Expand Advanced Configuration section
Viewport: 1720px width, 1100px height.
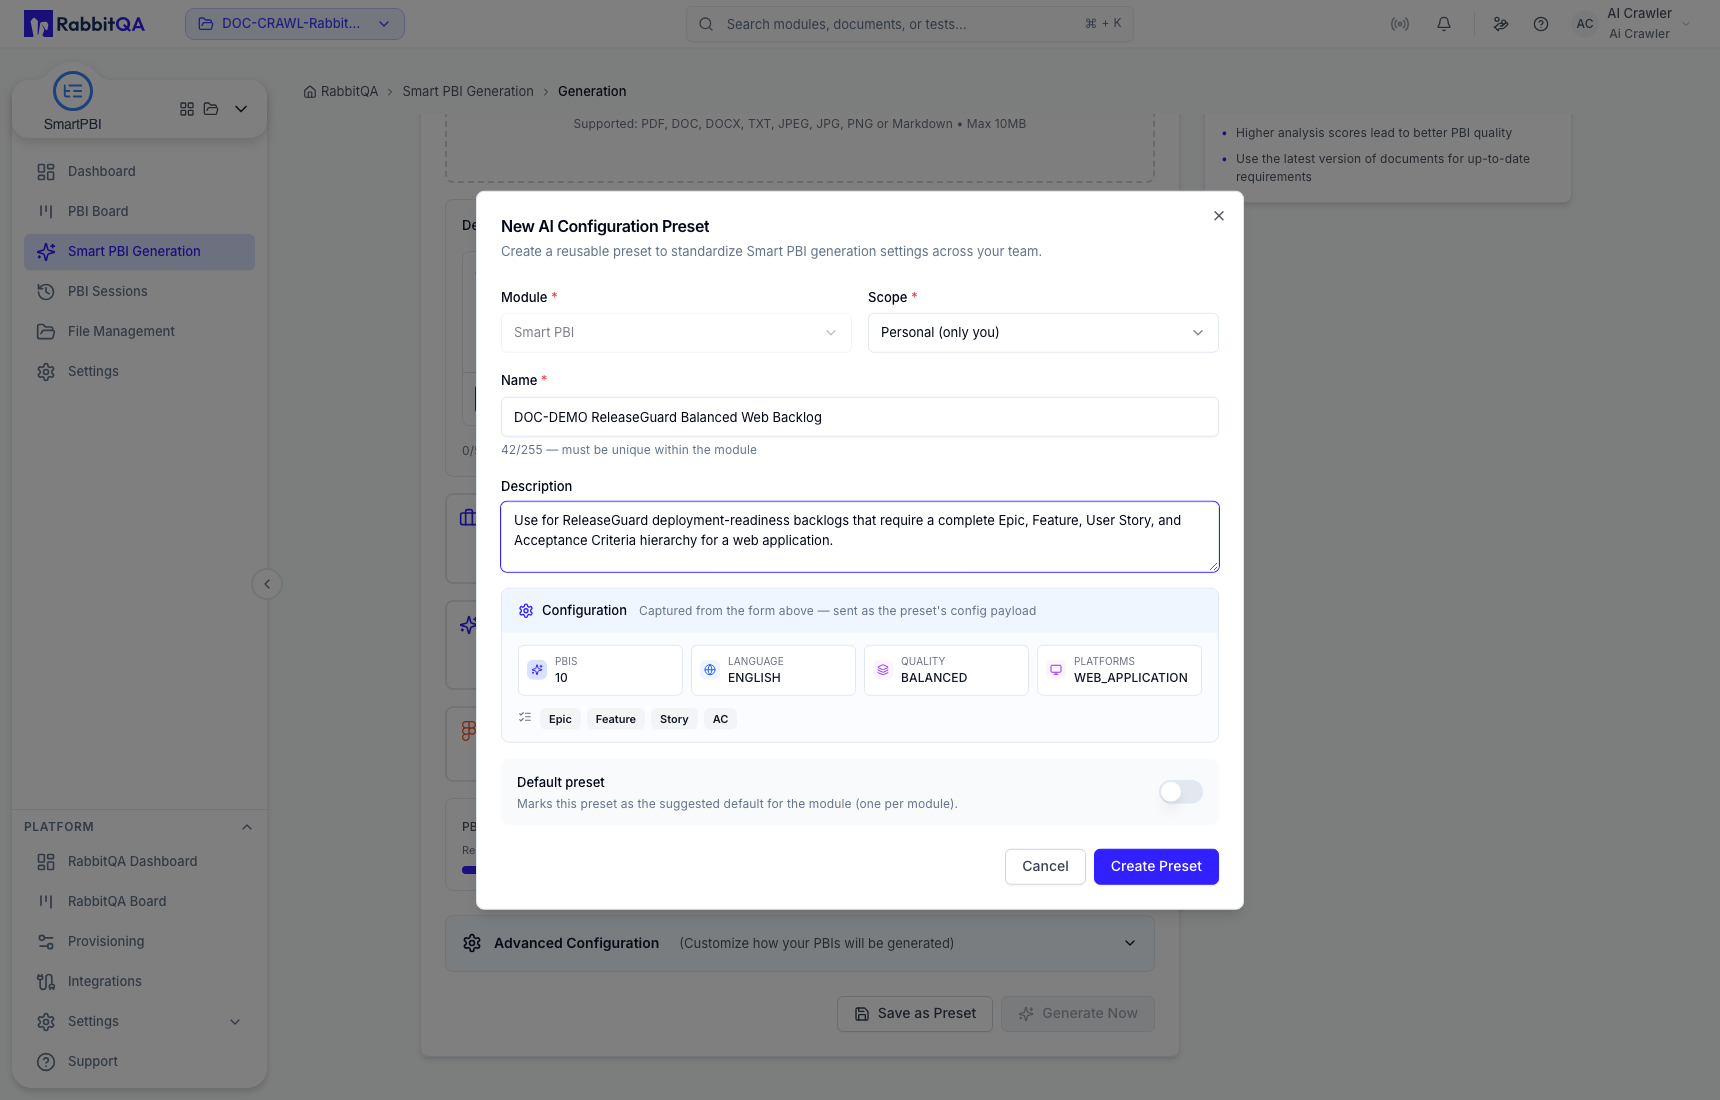800,943
